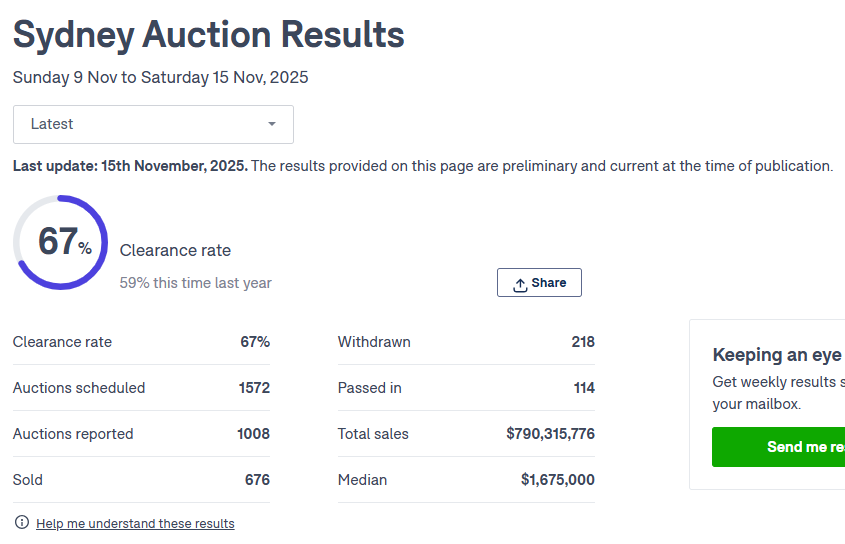Screen dimensions: 845x544
Task: Click the Total sales figure $790,315,776
Action: point(550,434)
